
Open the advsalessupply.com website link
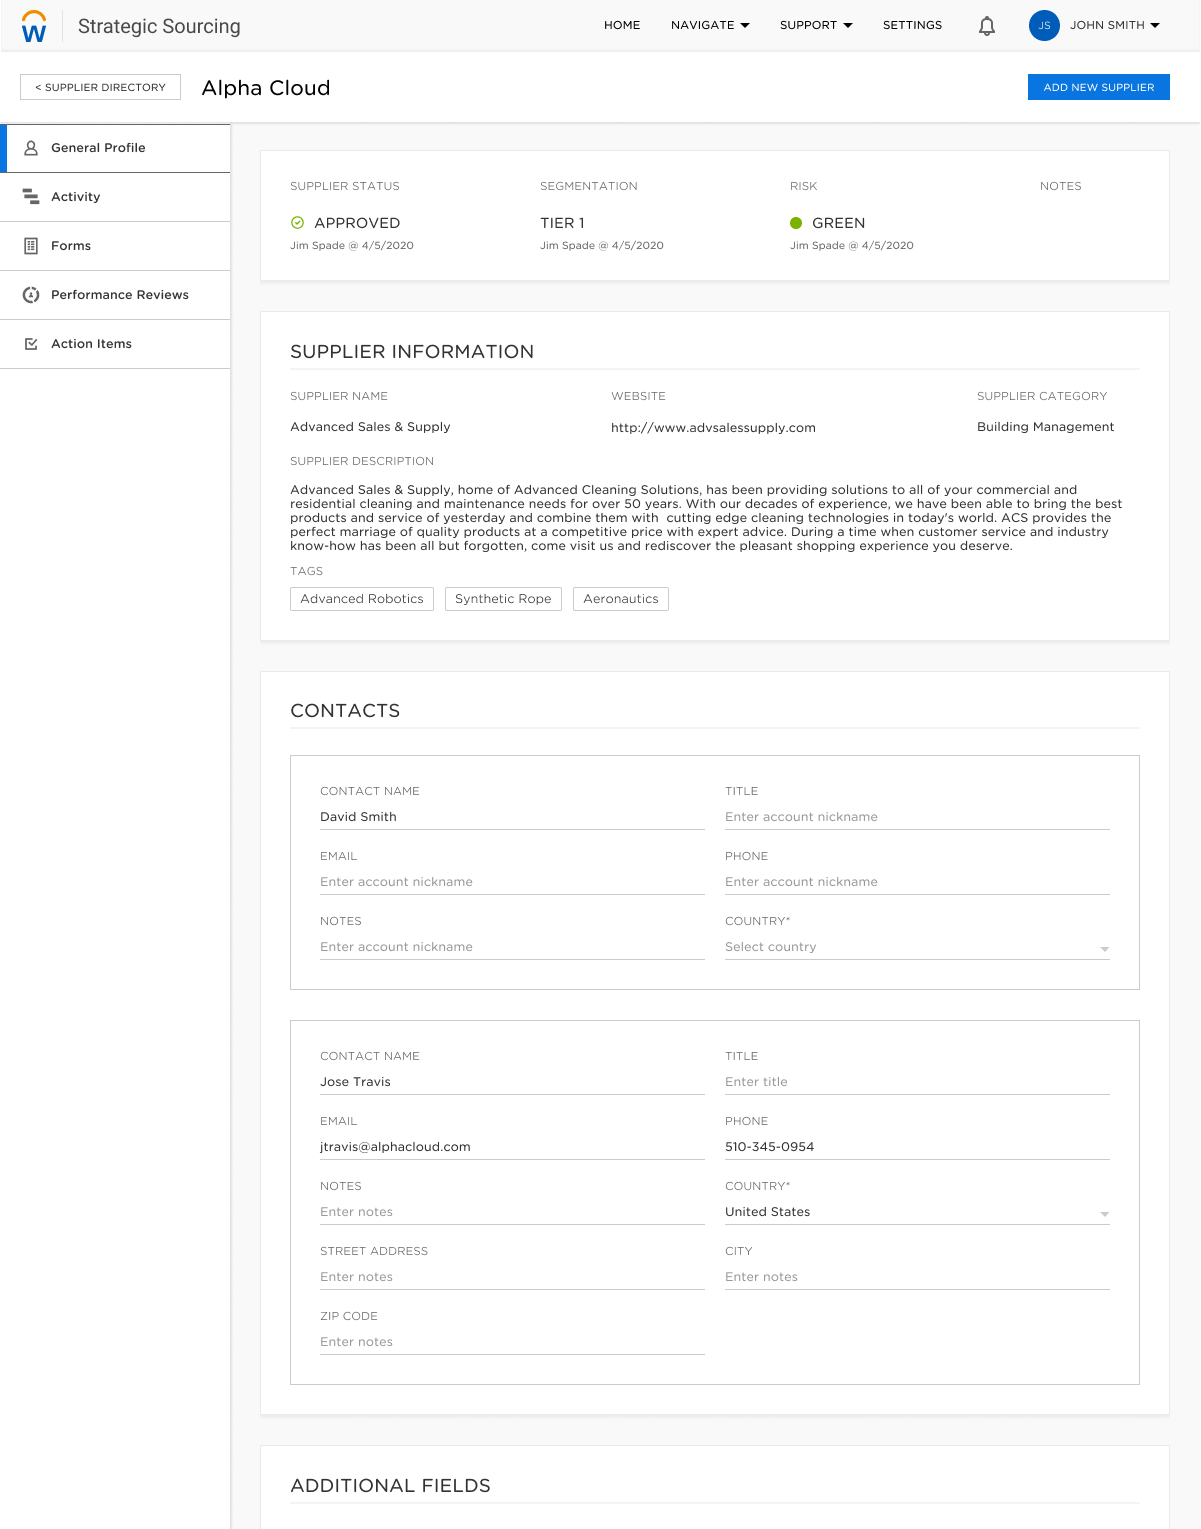pos(713,427)
